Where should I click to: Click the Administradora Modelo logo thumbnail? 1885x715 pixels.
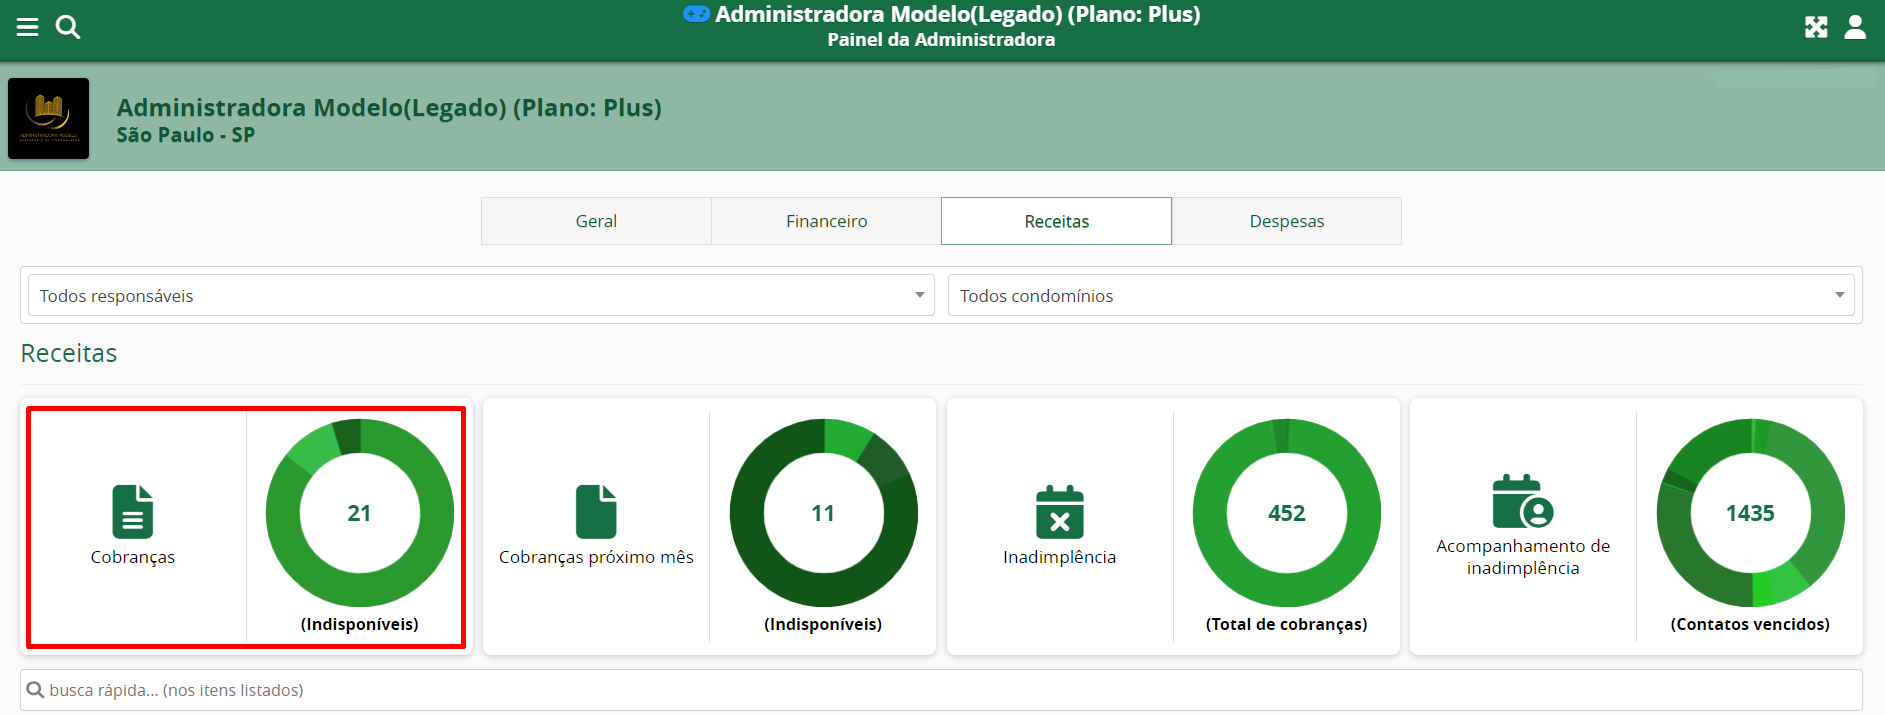(48, 119)
